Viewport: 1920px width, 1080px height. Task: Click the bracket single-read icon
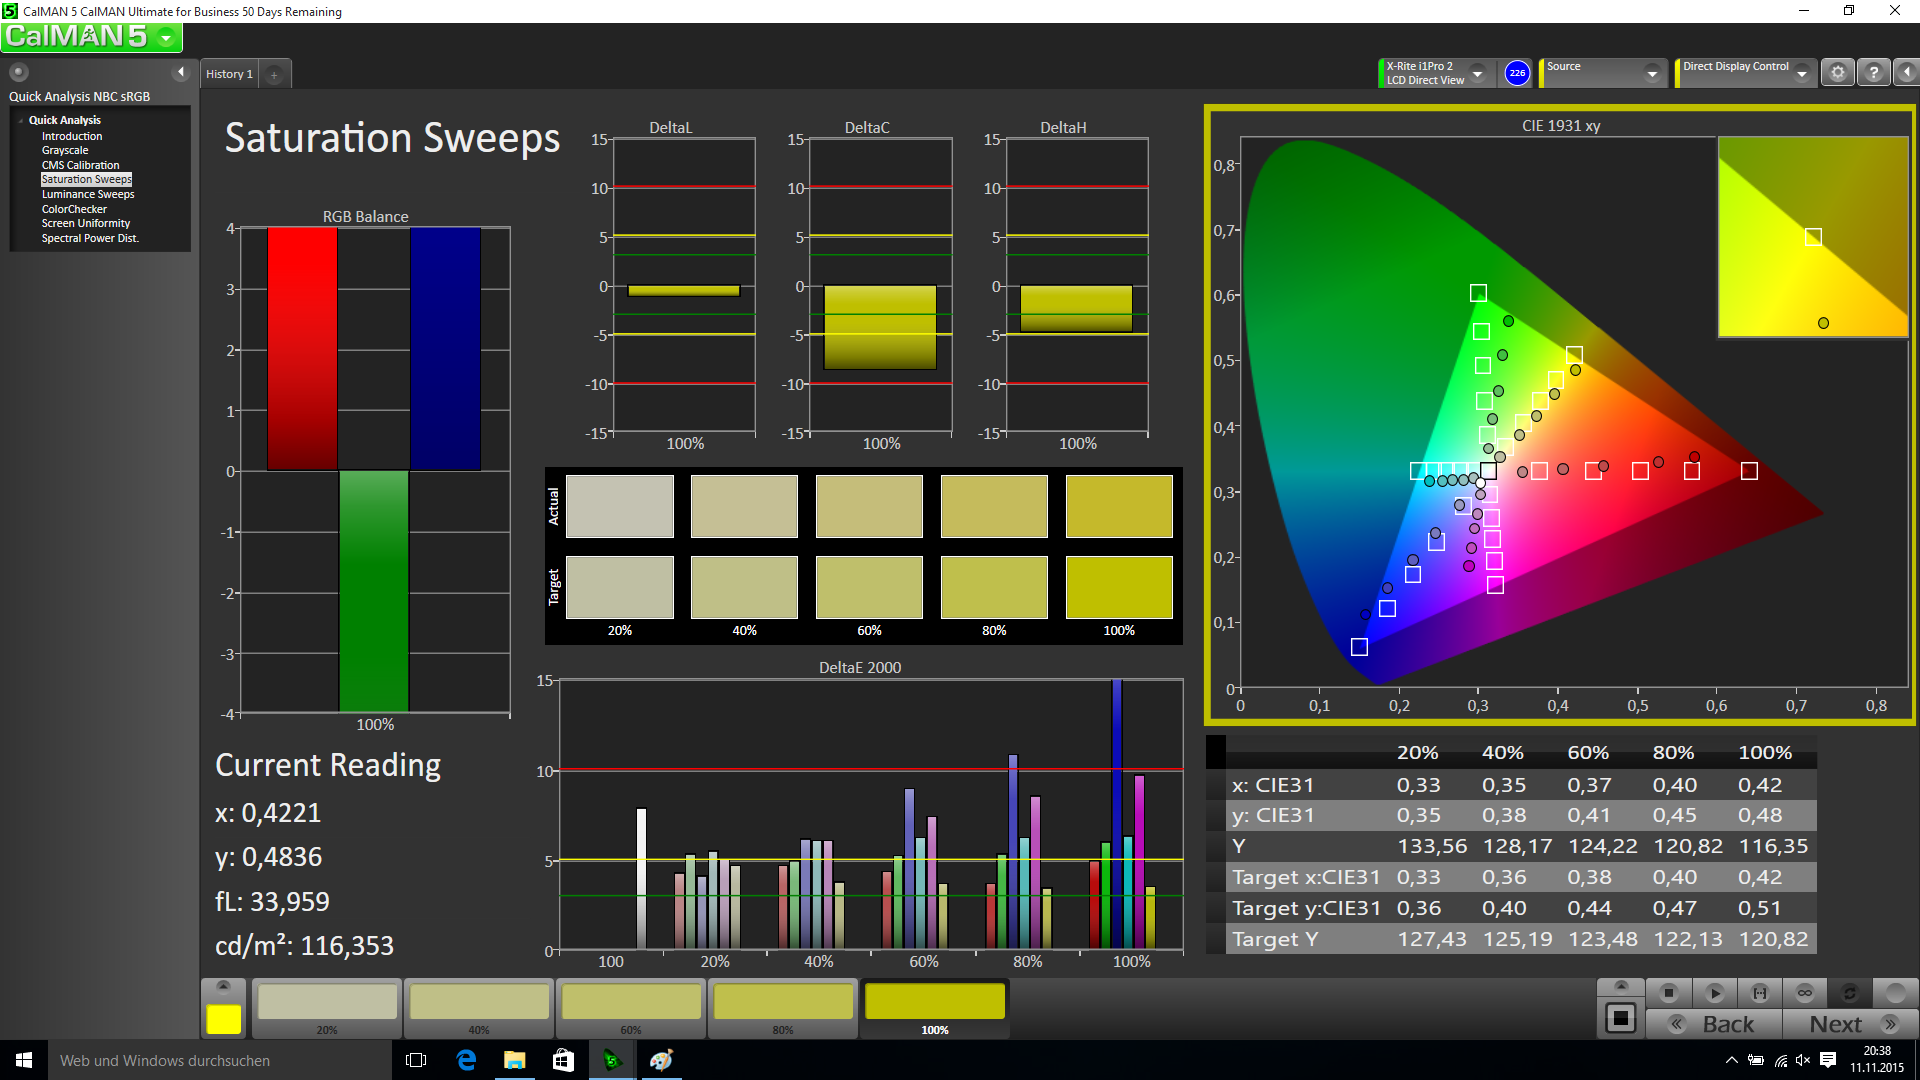(x=1760, y=993)
